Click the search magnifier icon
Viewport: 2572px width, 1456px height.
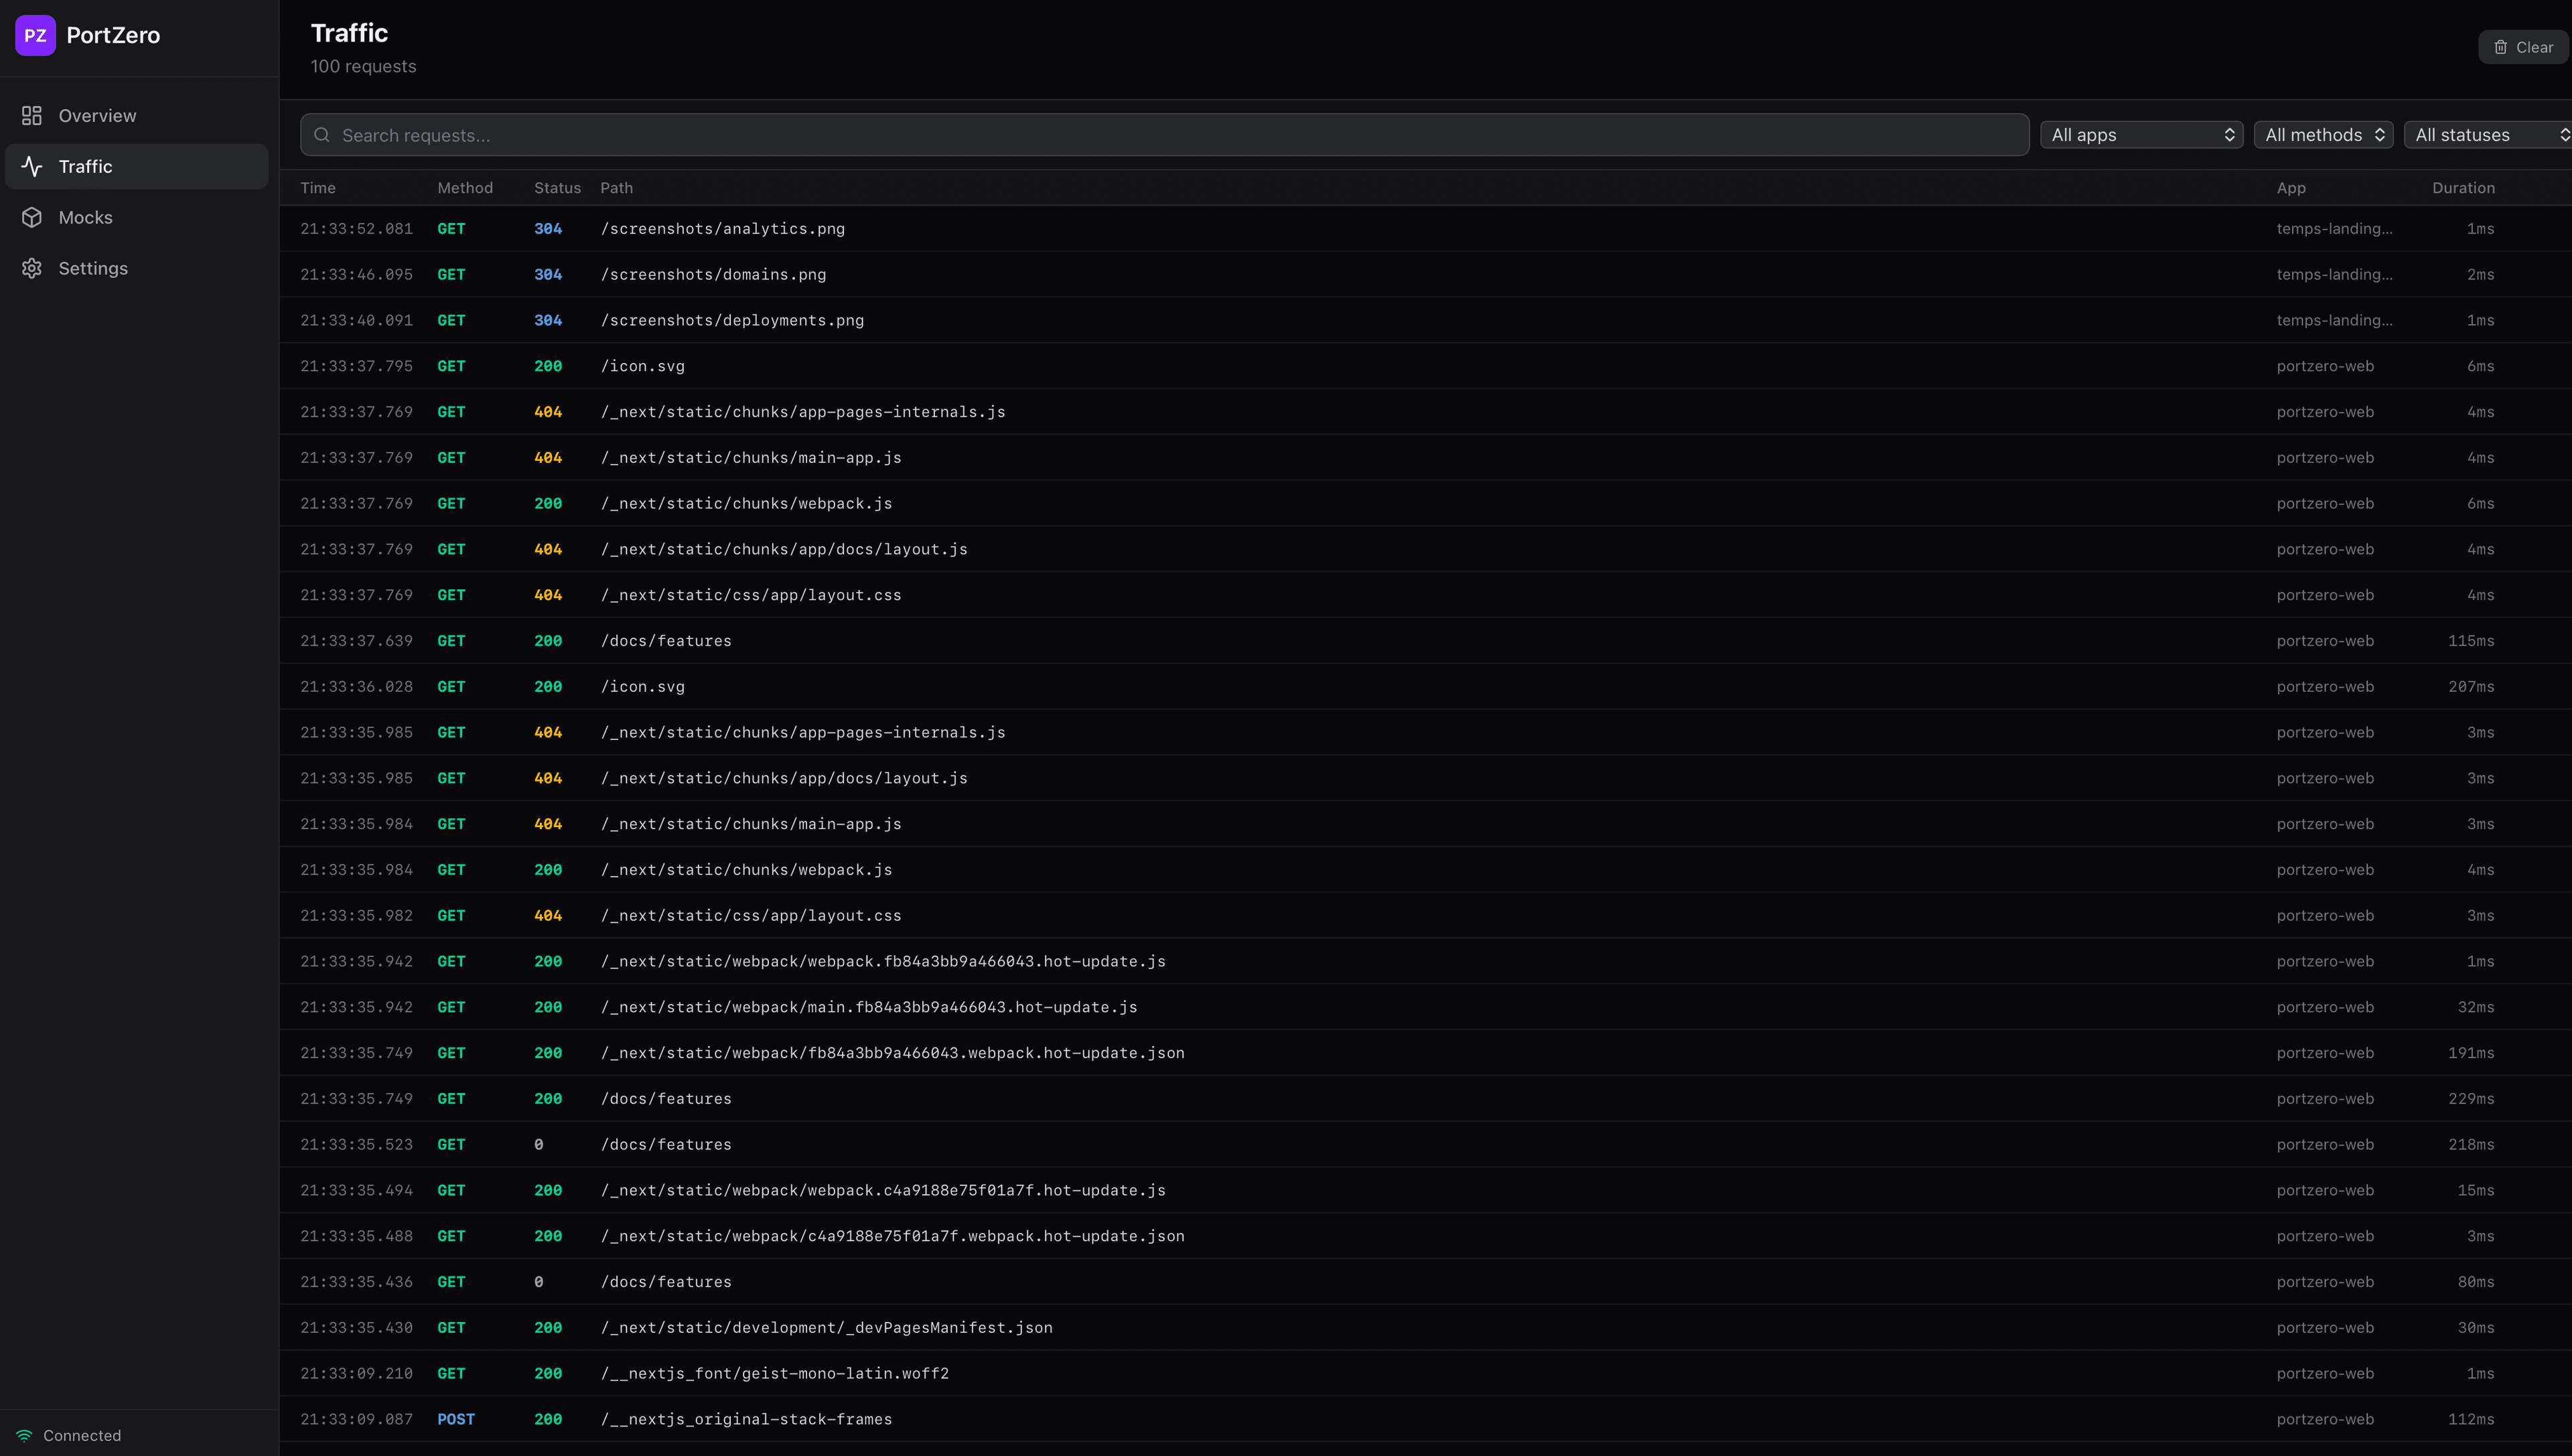click(322, 134)
